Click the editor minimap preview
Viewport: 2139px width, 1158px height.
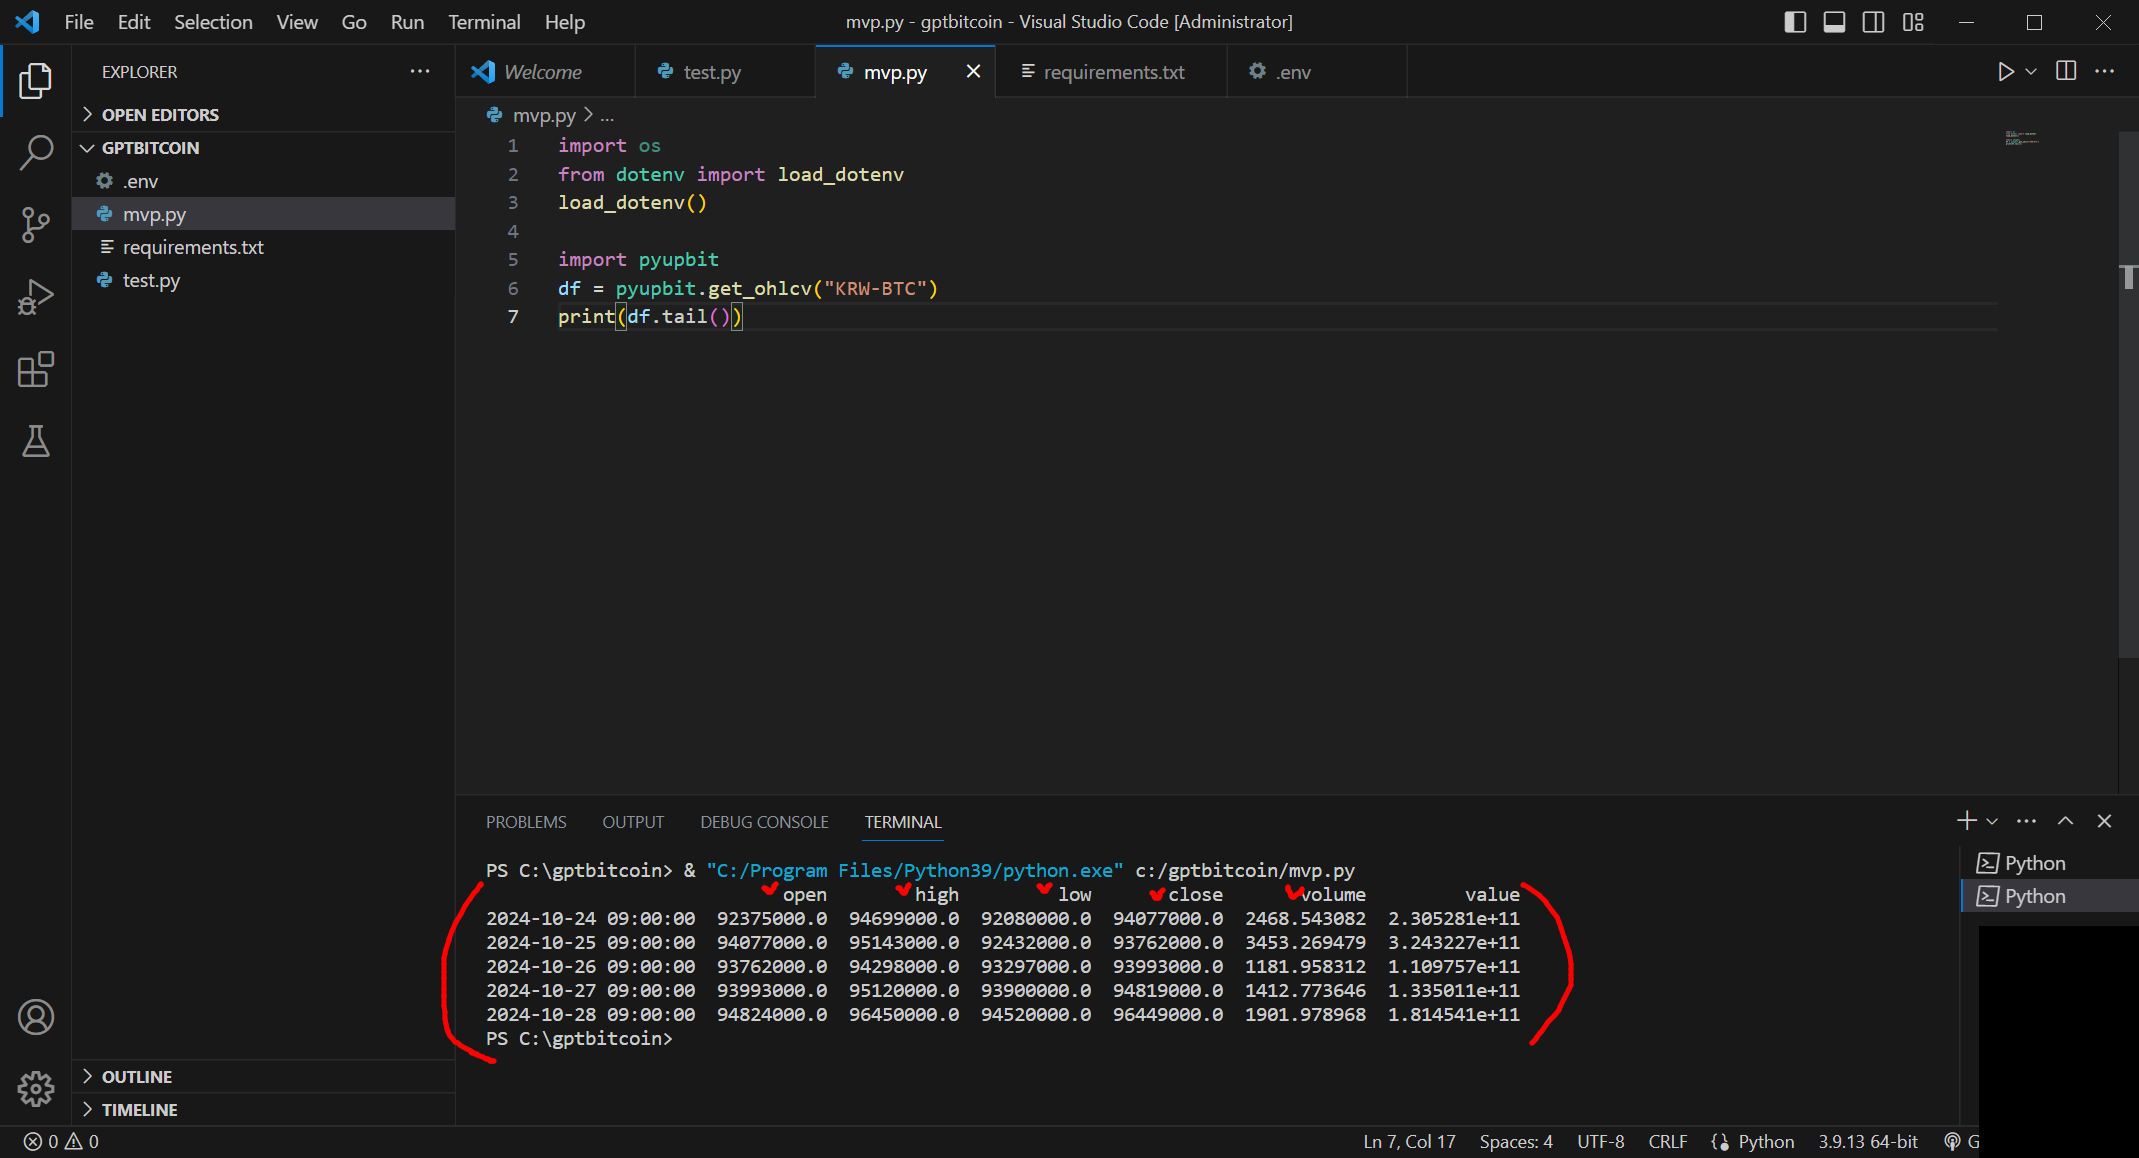coord(2021,138)
